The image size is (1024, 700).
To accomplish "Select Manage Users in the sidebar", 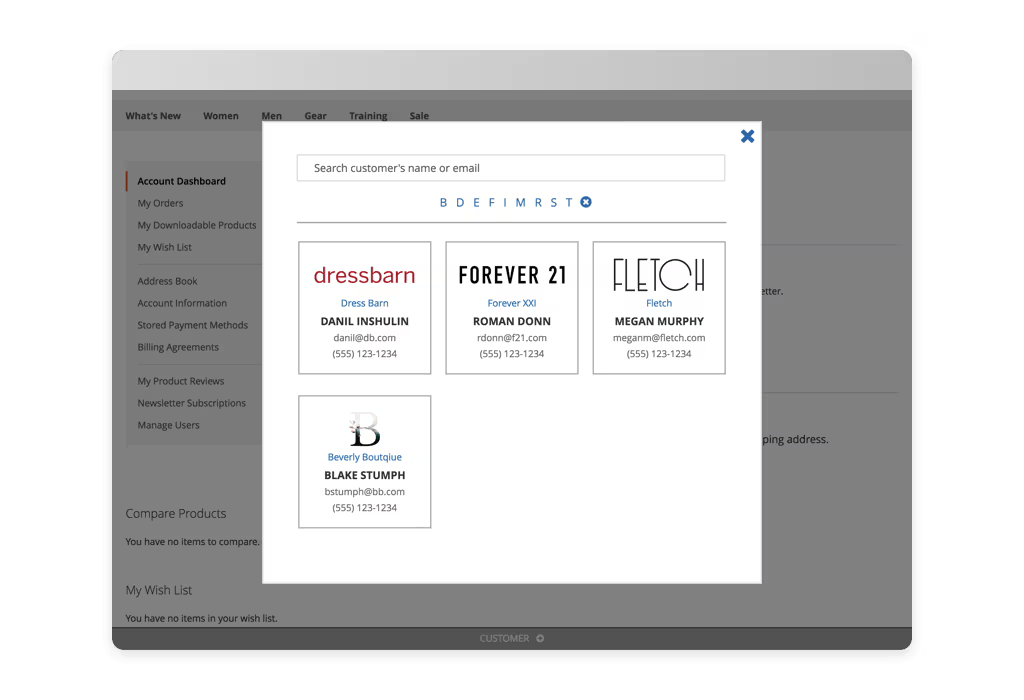I will click(x=168, y=425).
